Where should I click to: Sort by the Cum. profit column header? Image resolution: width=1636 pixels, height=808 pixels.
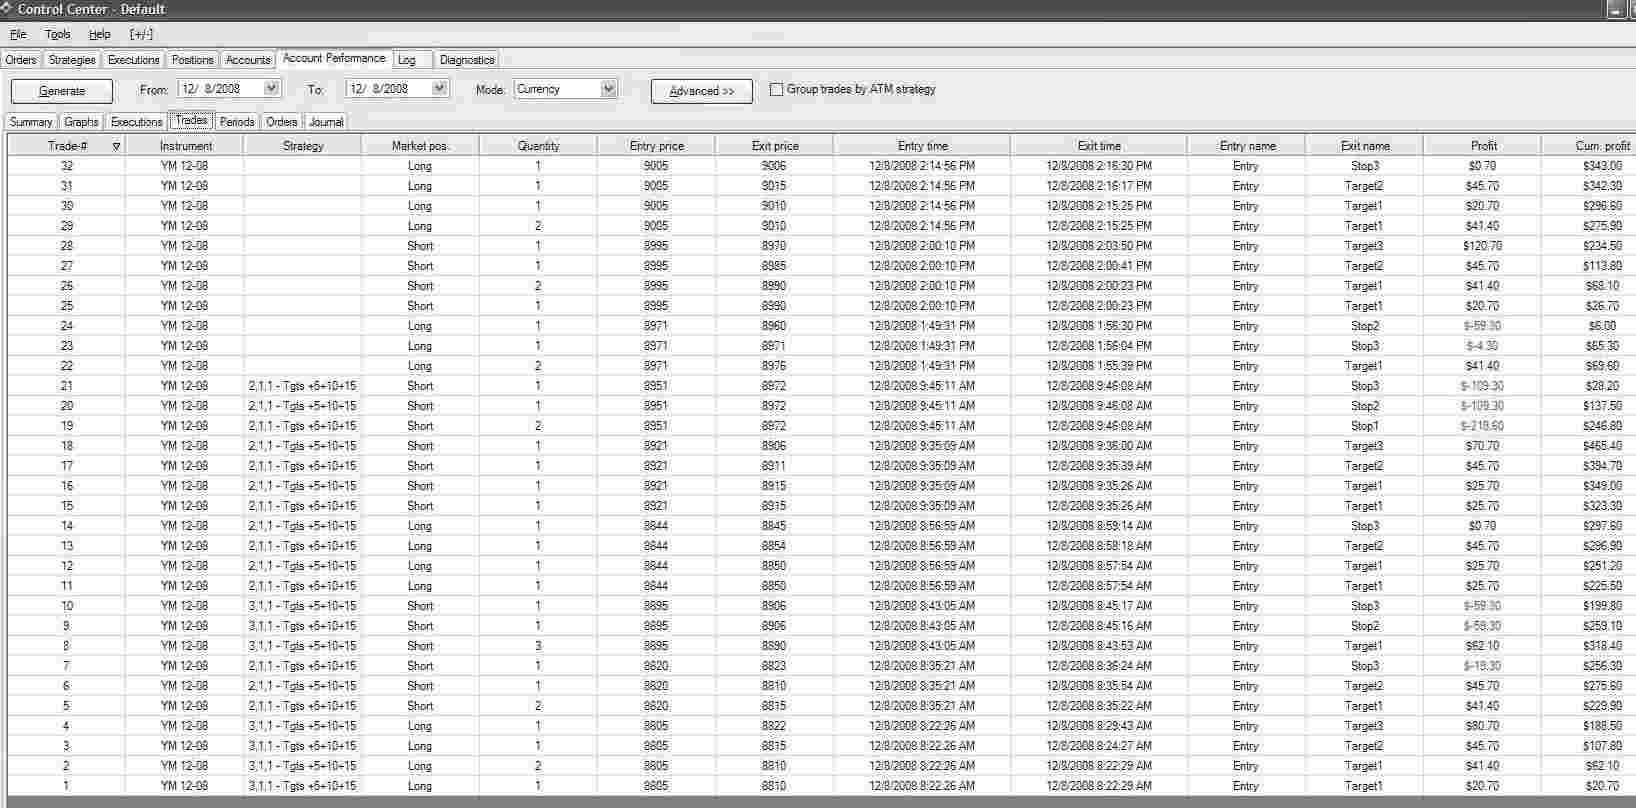1590,146
